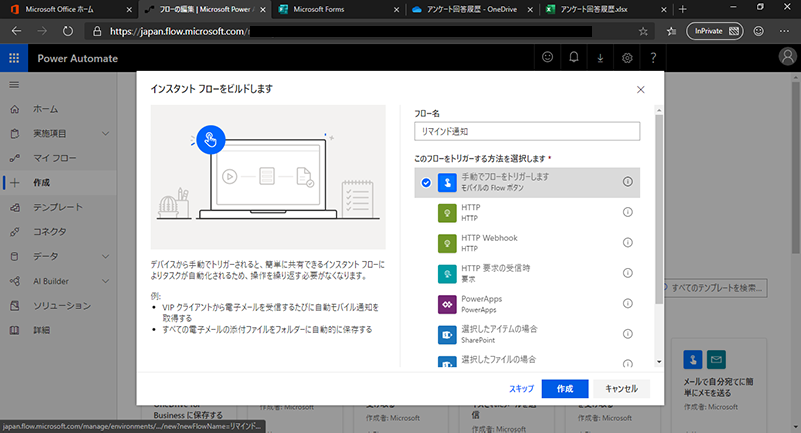This screenshot has height=433, width=801.
Task: Open the favorites list icon
Action: pyautogui.click(x=671, y=31)
